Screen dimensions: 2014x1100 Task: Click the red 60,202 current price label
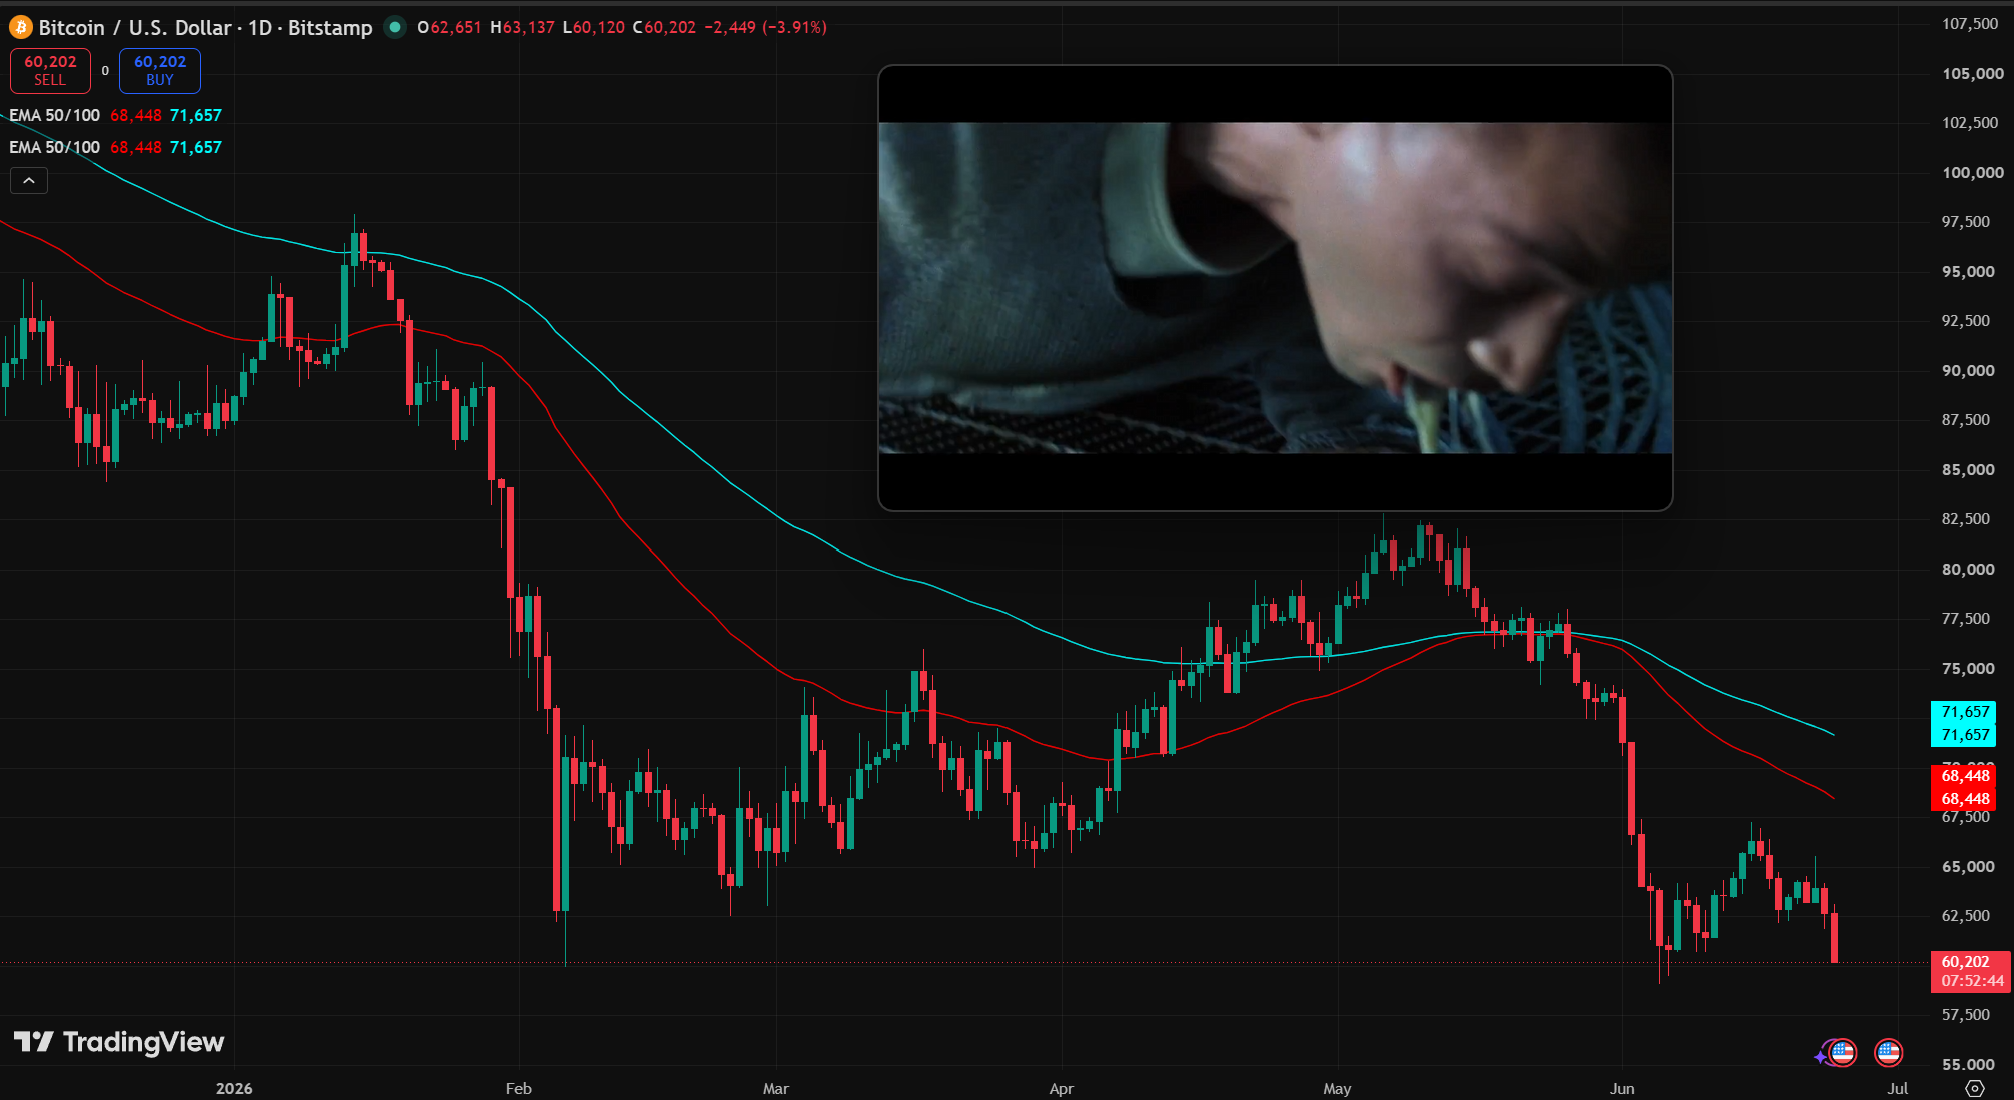click(x=1965, y=962)
